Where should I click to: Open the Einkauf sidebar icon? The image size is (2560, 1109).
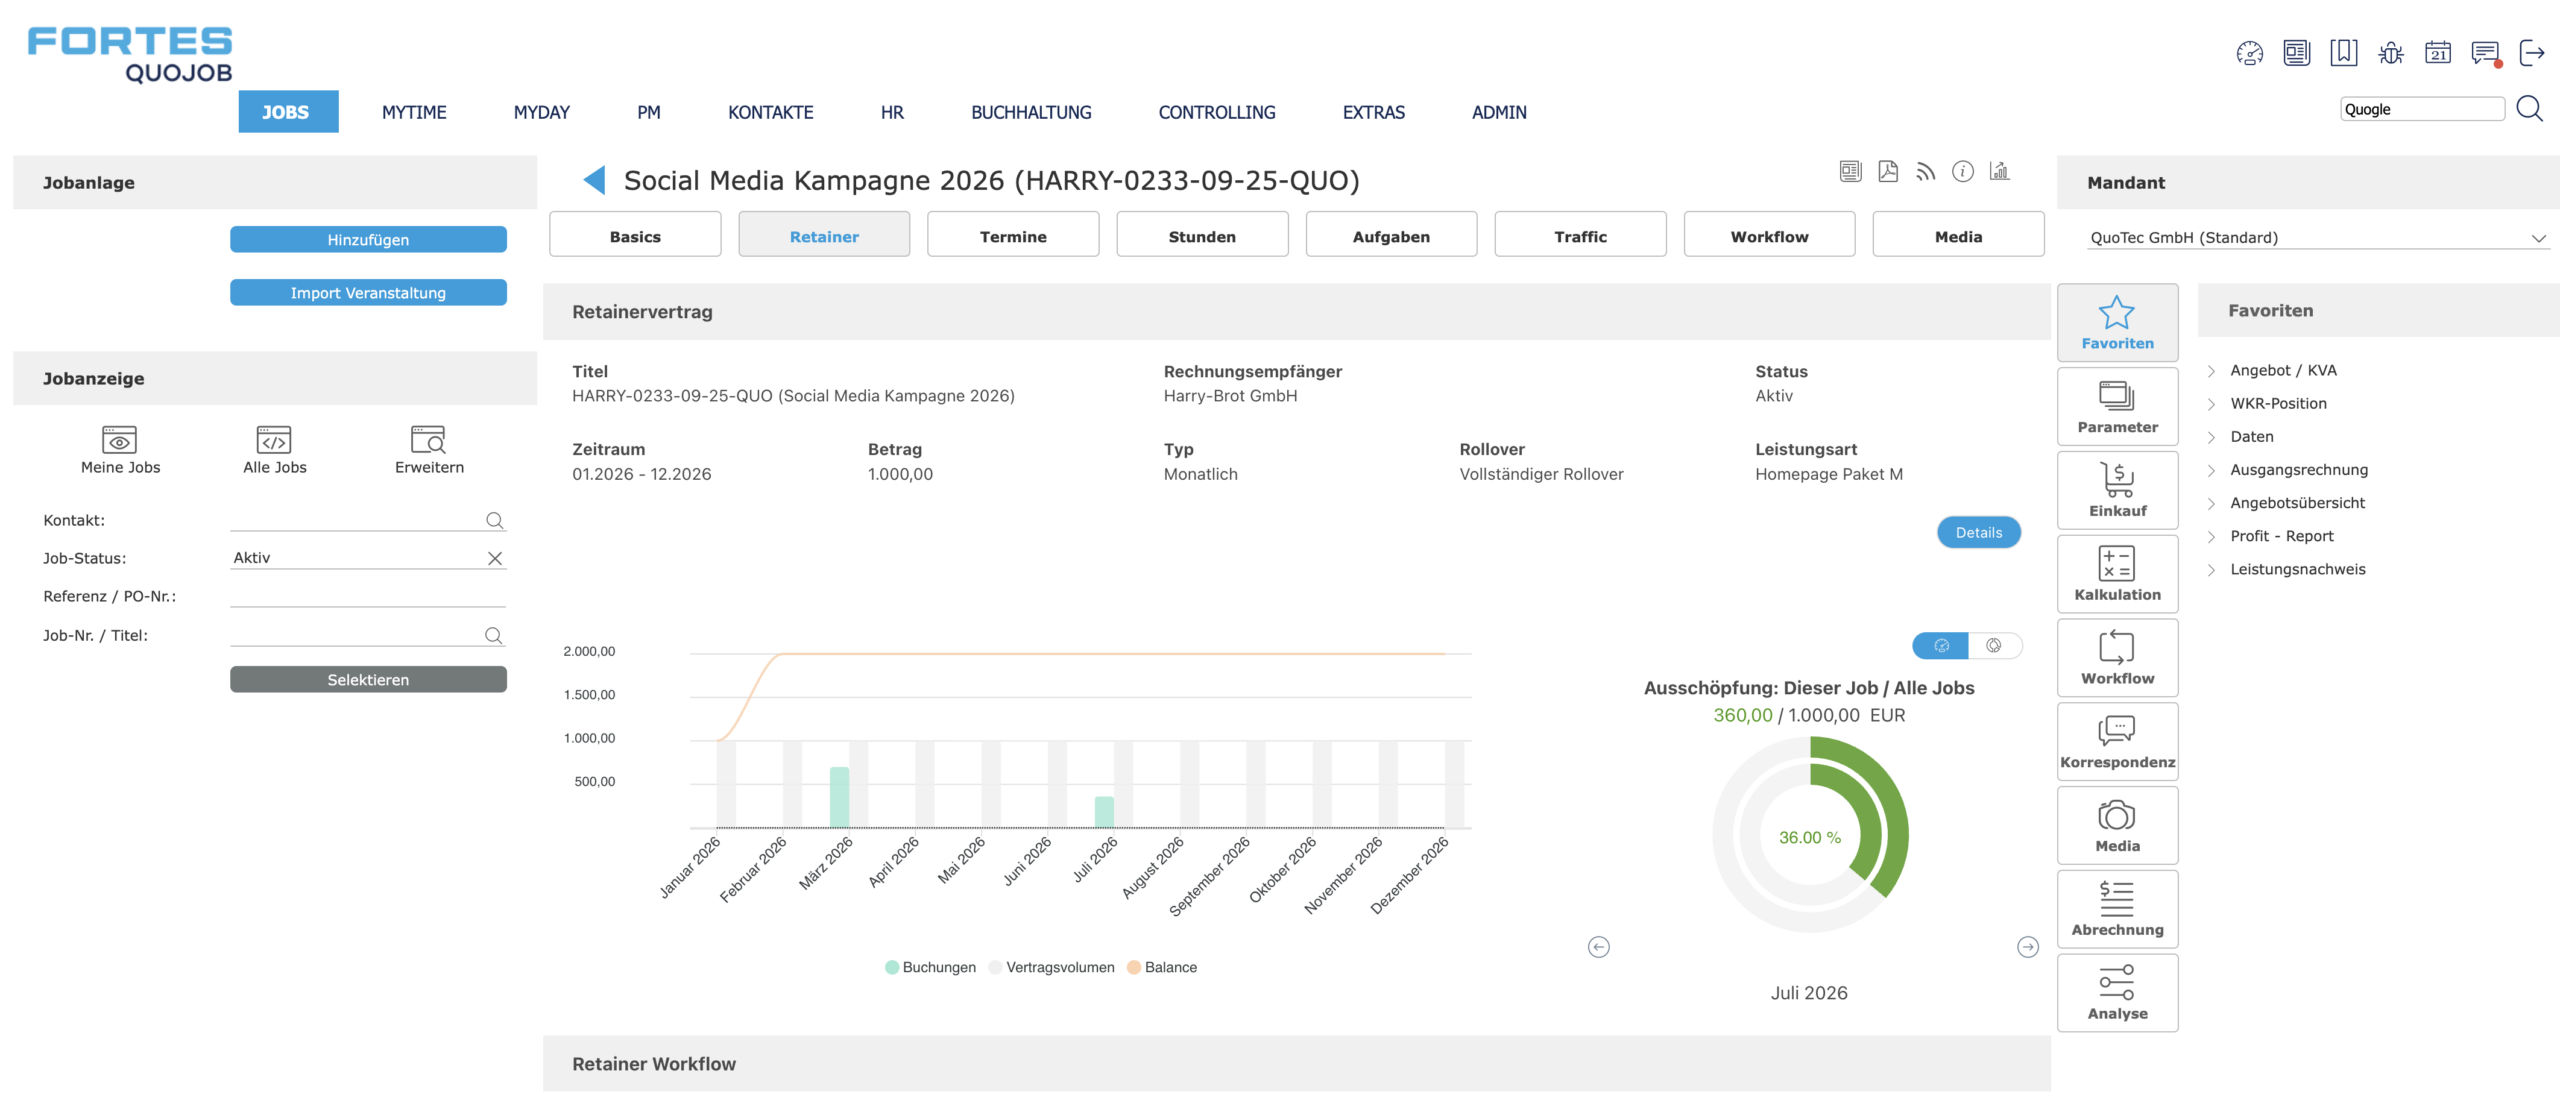coord(2117,489)
